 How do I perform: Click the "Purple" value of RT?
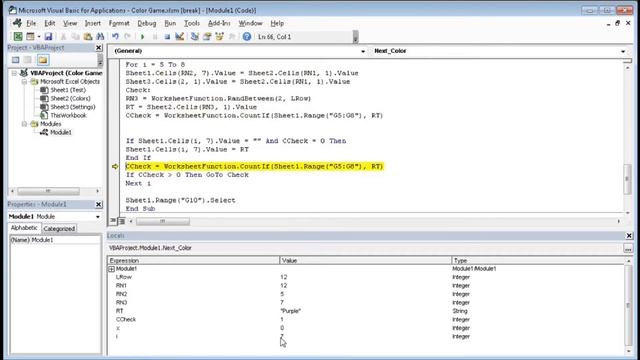(x=290, y=311)
